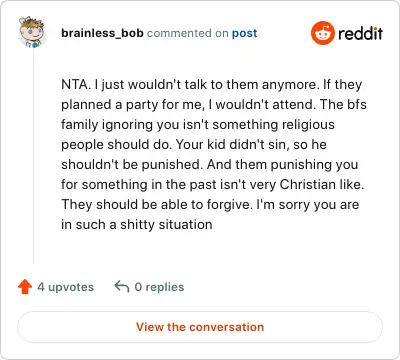The height and width of the screenshot is (360, 400).
Task: Click the reply arrow icon
Action: click(x=122, y=286)
